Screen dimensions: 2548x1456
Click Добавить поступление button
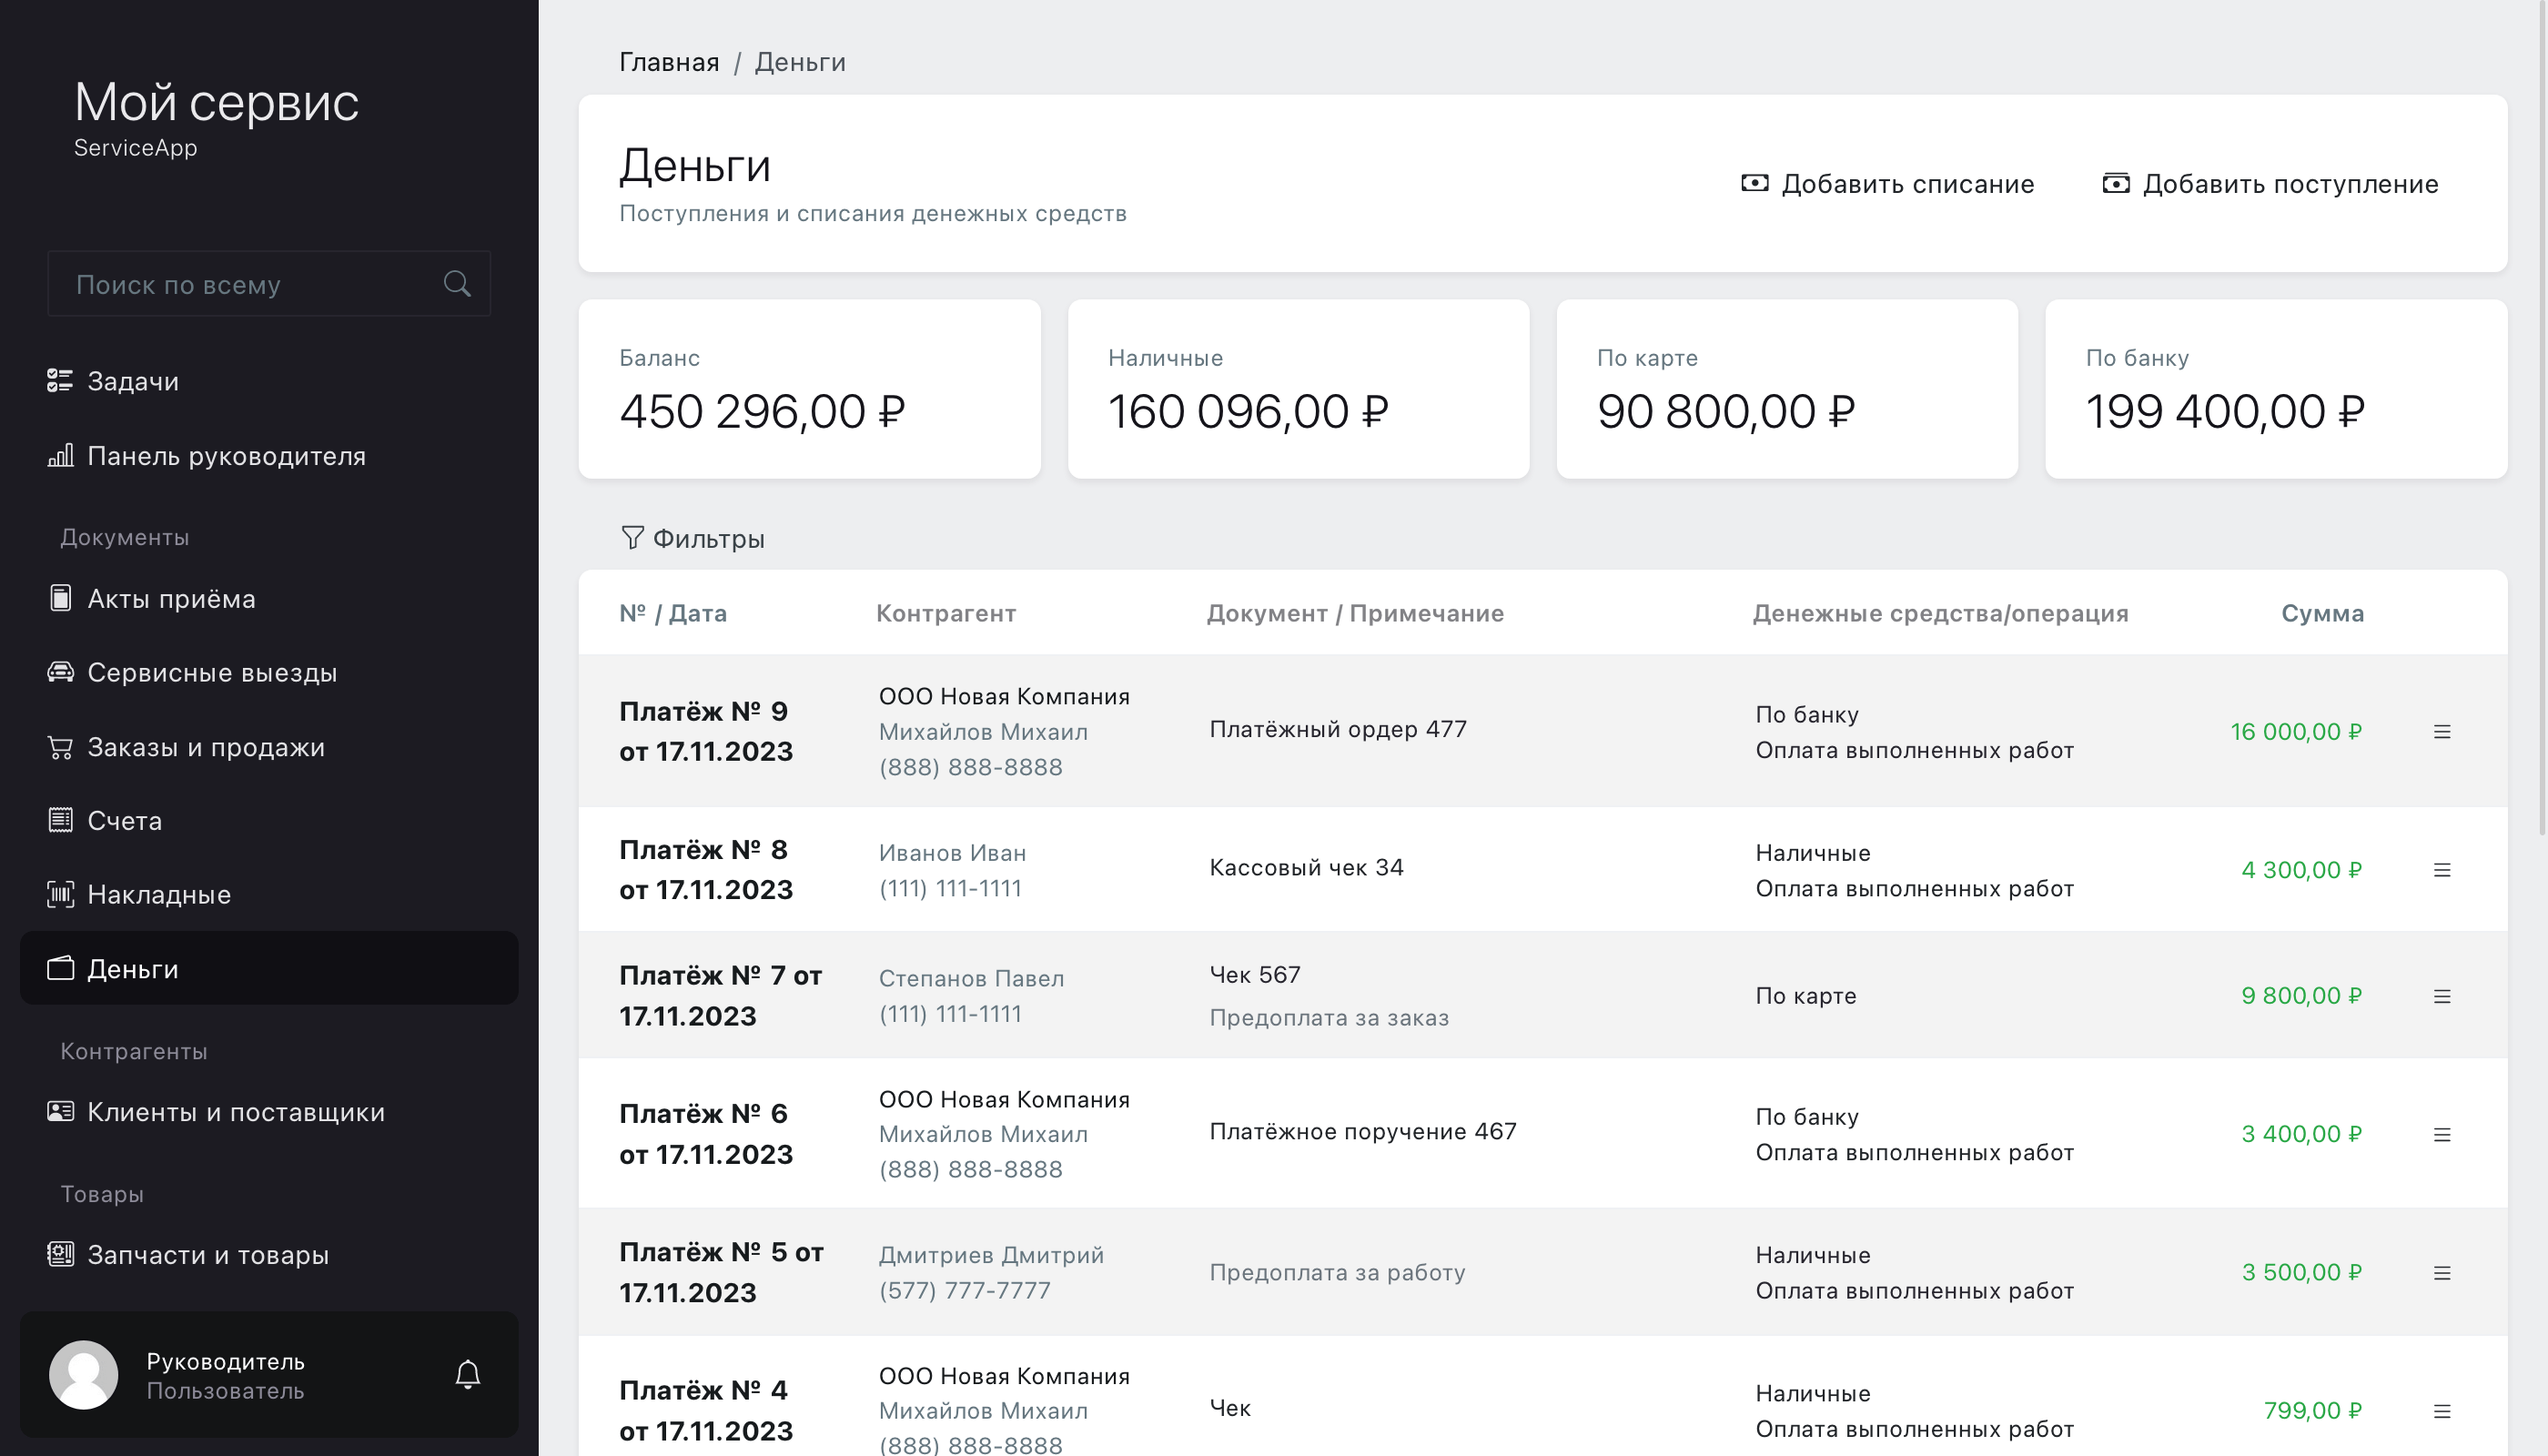[2270, 183]
